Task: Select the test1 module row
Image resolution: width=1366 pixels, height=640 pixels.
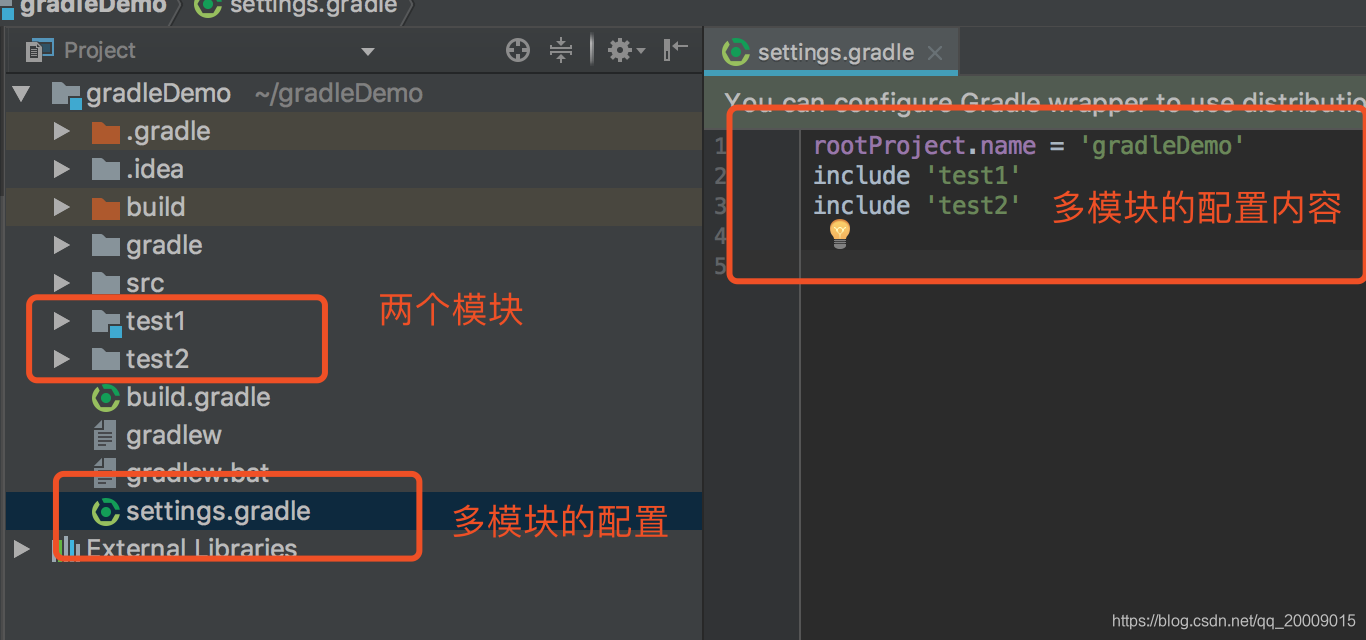Action: click(354, 321)
